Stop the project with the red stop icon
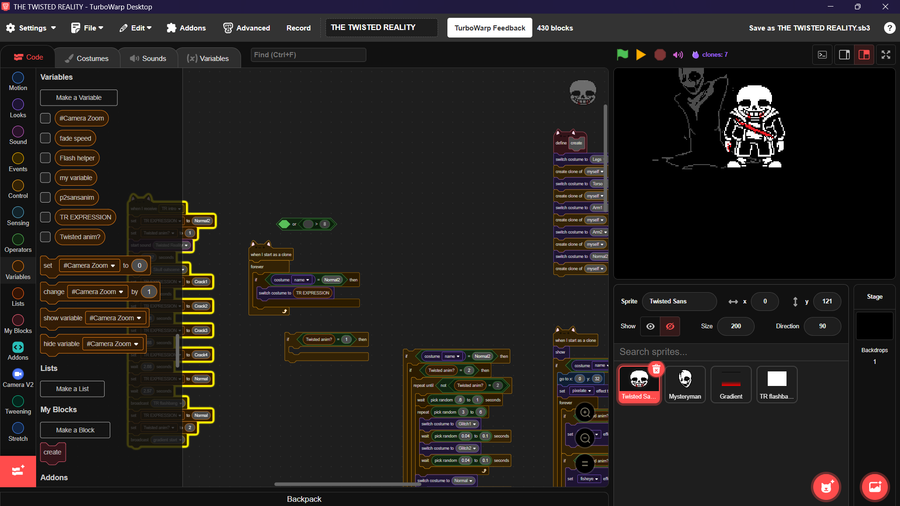 [x=660, y=55]
